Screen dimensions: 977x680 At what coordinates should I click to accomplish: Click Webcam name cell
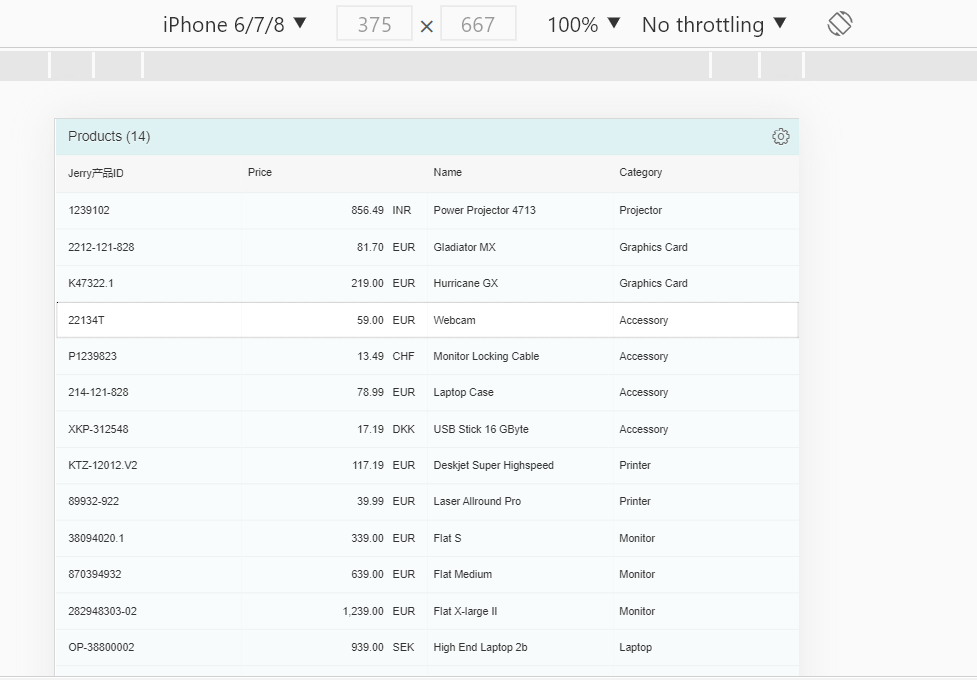tap(454, 320)
